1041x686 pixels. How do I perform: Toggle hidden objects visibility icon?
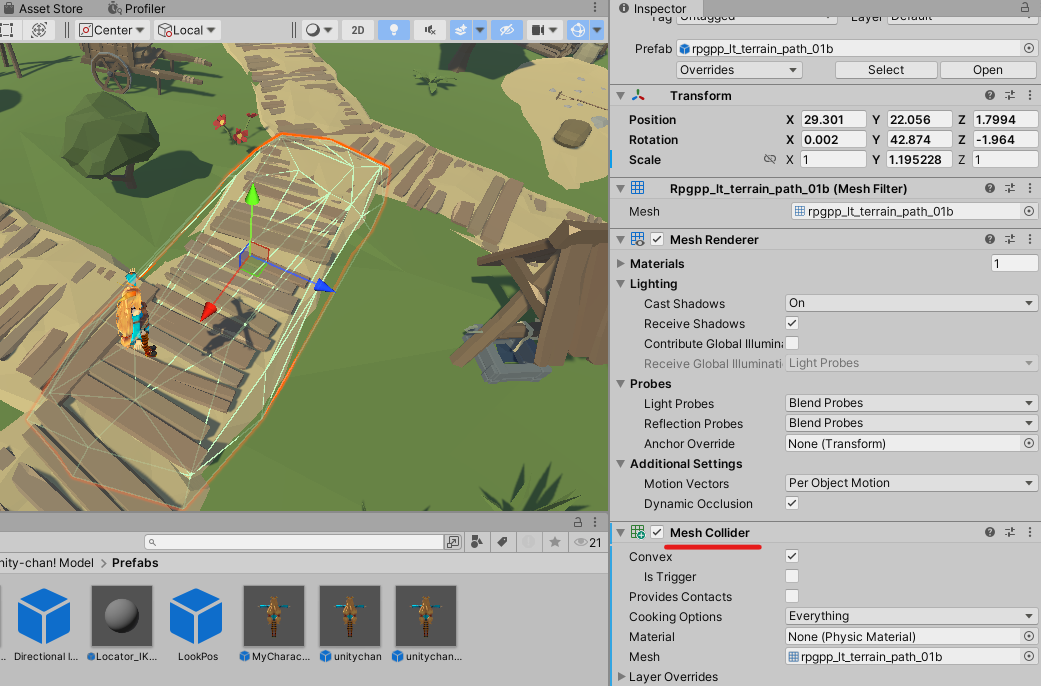[x=507, y=30]
